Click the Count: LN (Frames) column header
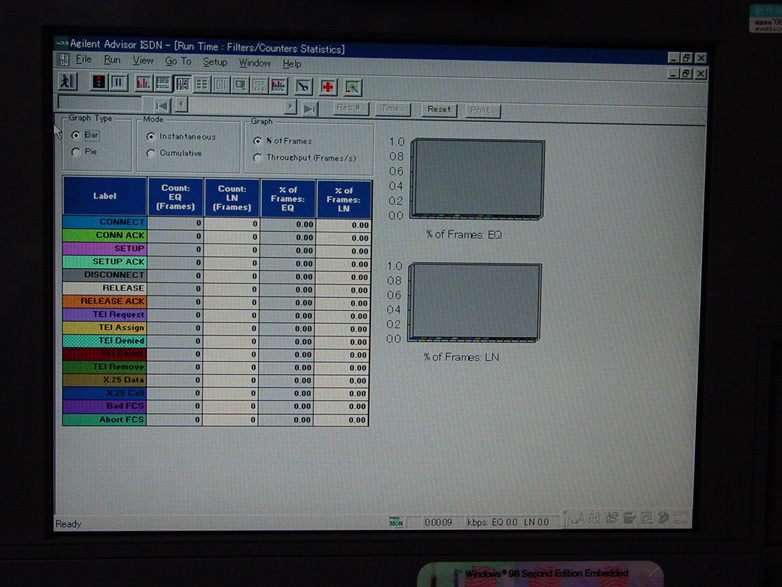782x587 pixels. pyautogui.click(x=232, y=198)
